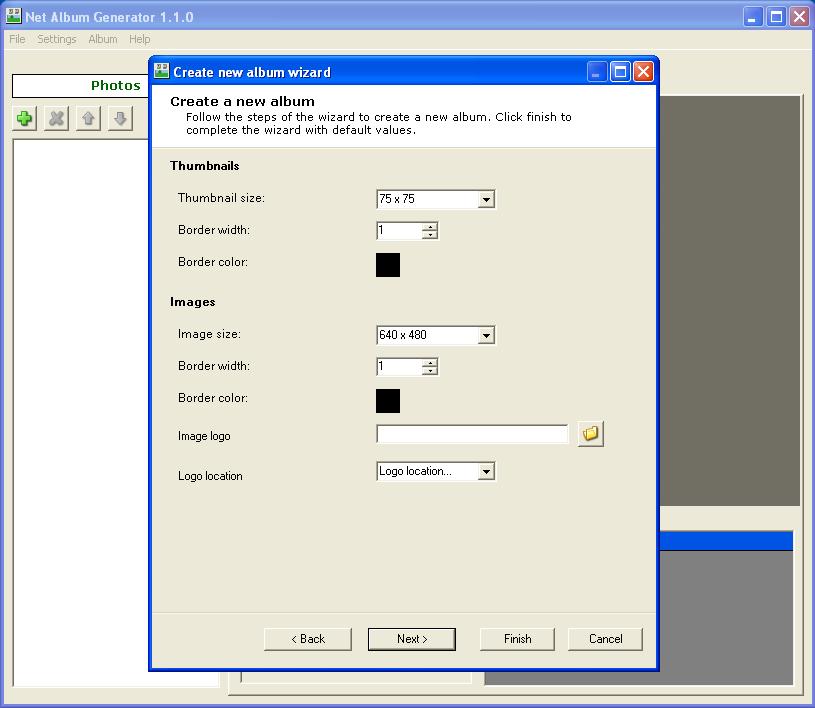This screenshot has width=815, height=708.
Task: Click the Image logo label
Action: click(204, 436)
